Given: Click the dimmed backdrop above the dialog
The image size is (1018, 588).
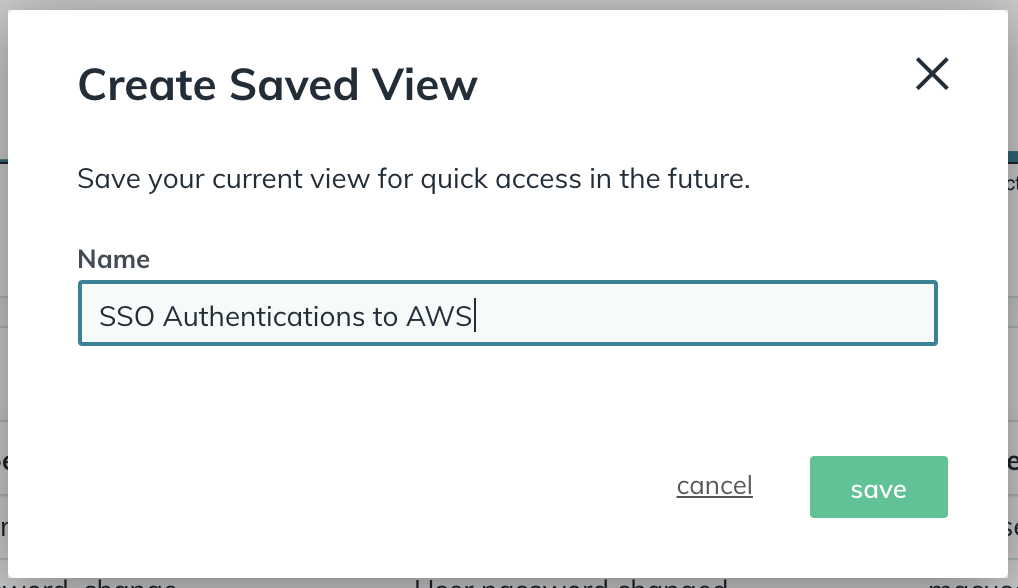Looking at the screenshot, I should tap(500, 4).
